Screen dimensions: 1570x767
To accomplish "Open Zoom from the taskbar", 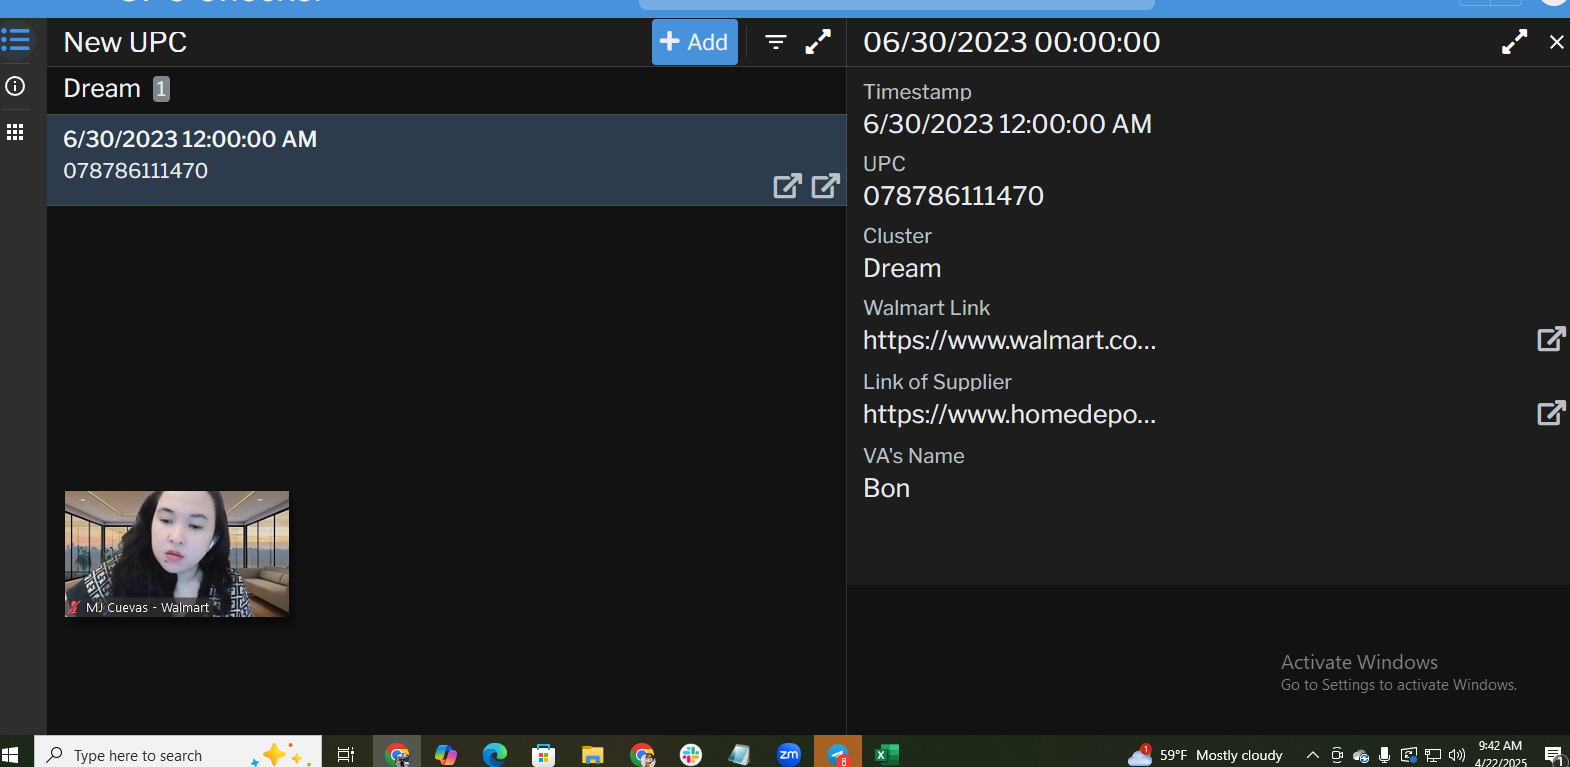I will (789, 754).
